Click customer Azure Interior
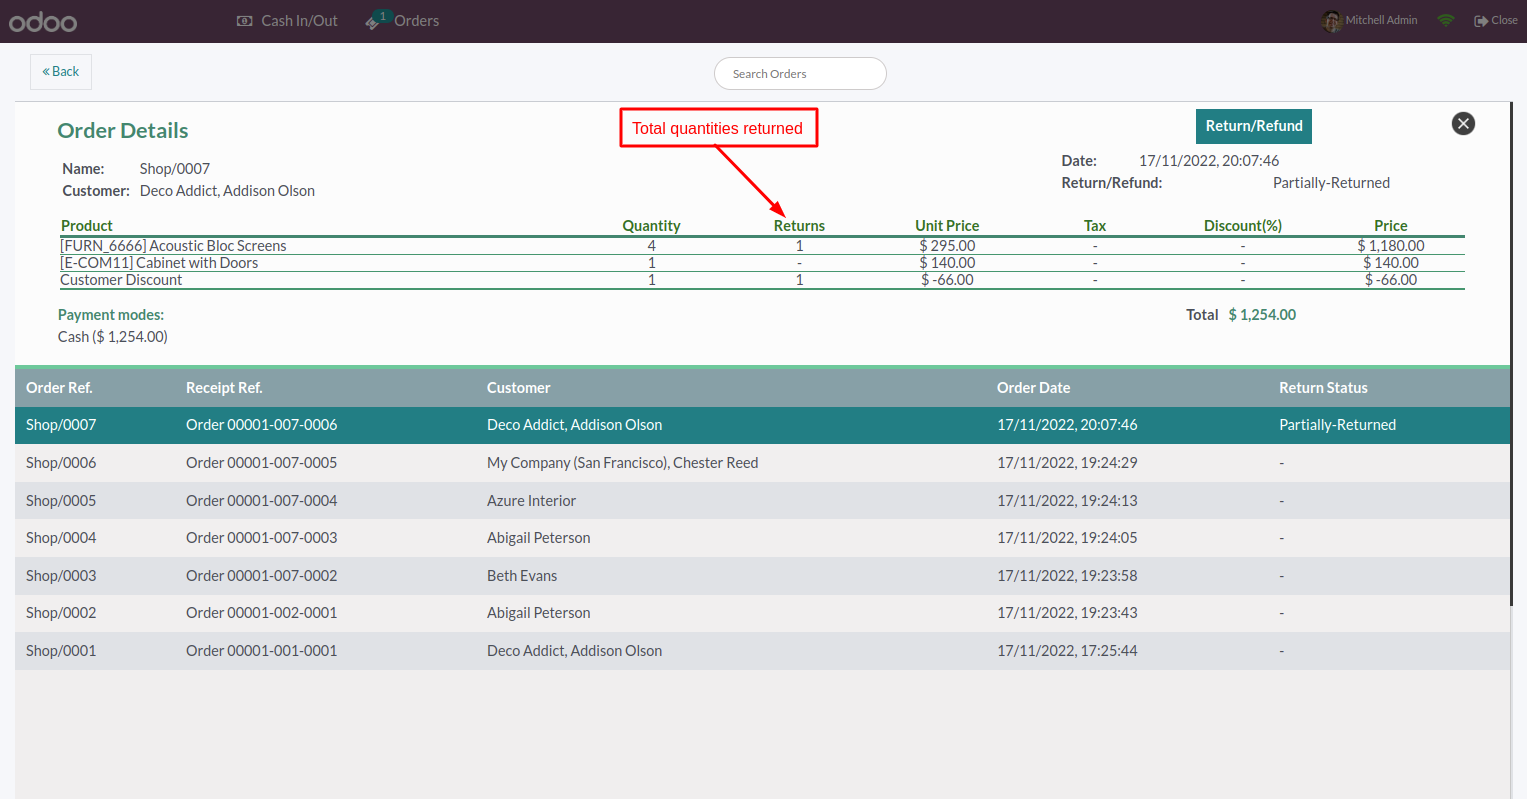The image size is (1527, 799). pos(531,501)
